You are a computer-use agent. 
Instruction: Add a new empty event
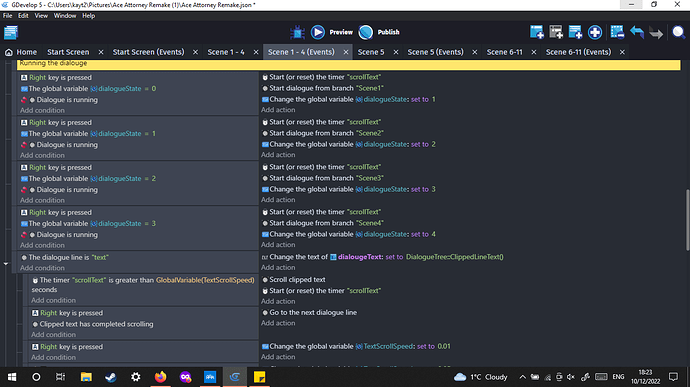[536, 32]
